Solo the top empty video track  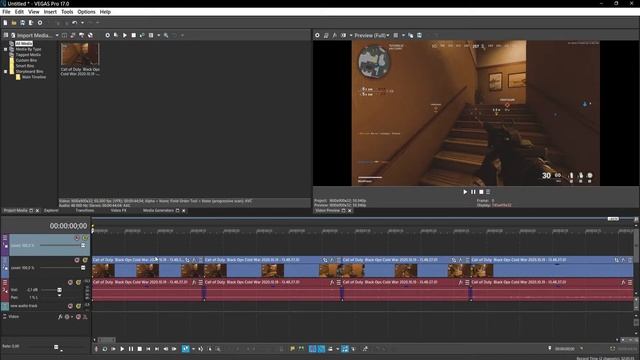tap(85, 238)
